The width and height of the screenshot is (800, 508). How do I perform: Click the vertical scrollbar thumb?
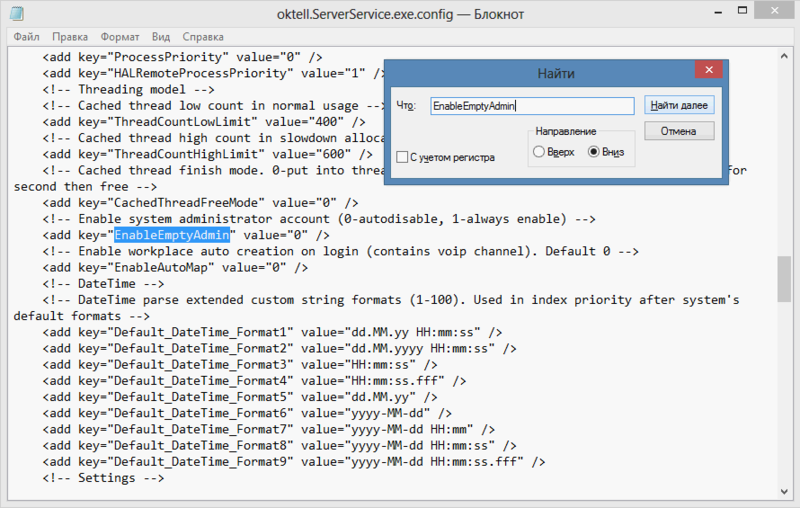pos(784,278)
